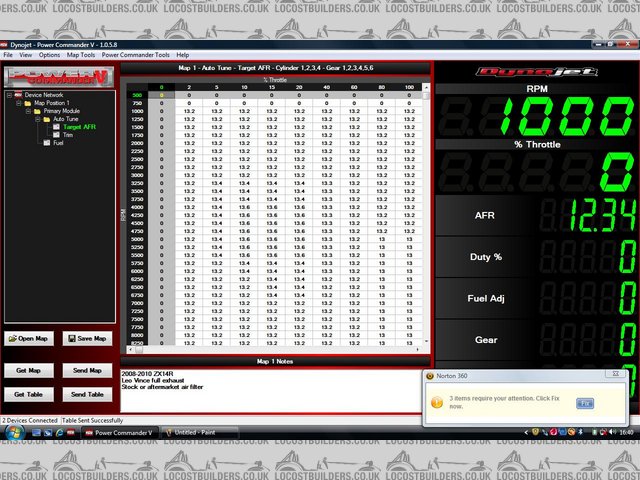This screenshot has height=480, width=640.
Task: Click the Device Network root icon
Action: (x=18, y=95)
